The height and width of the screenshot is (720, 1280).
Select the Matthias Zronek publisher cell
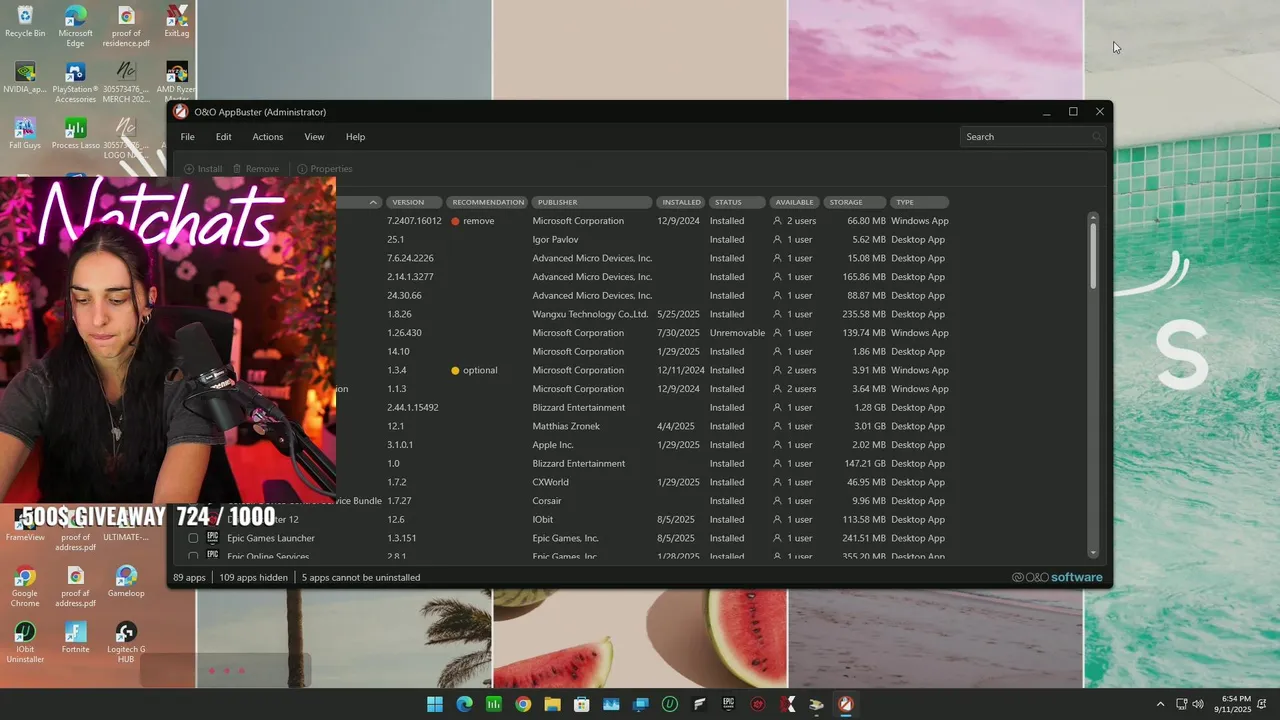(x=566, y=426)
